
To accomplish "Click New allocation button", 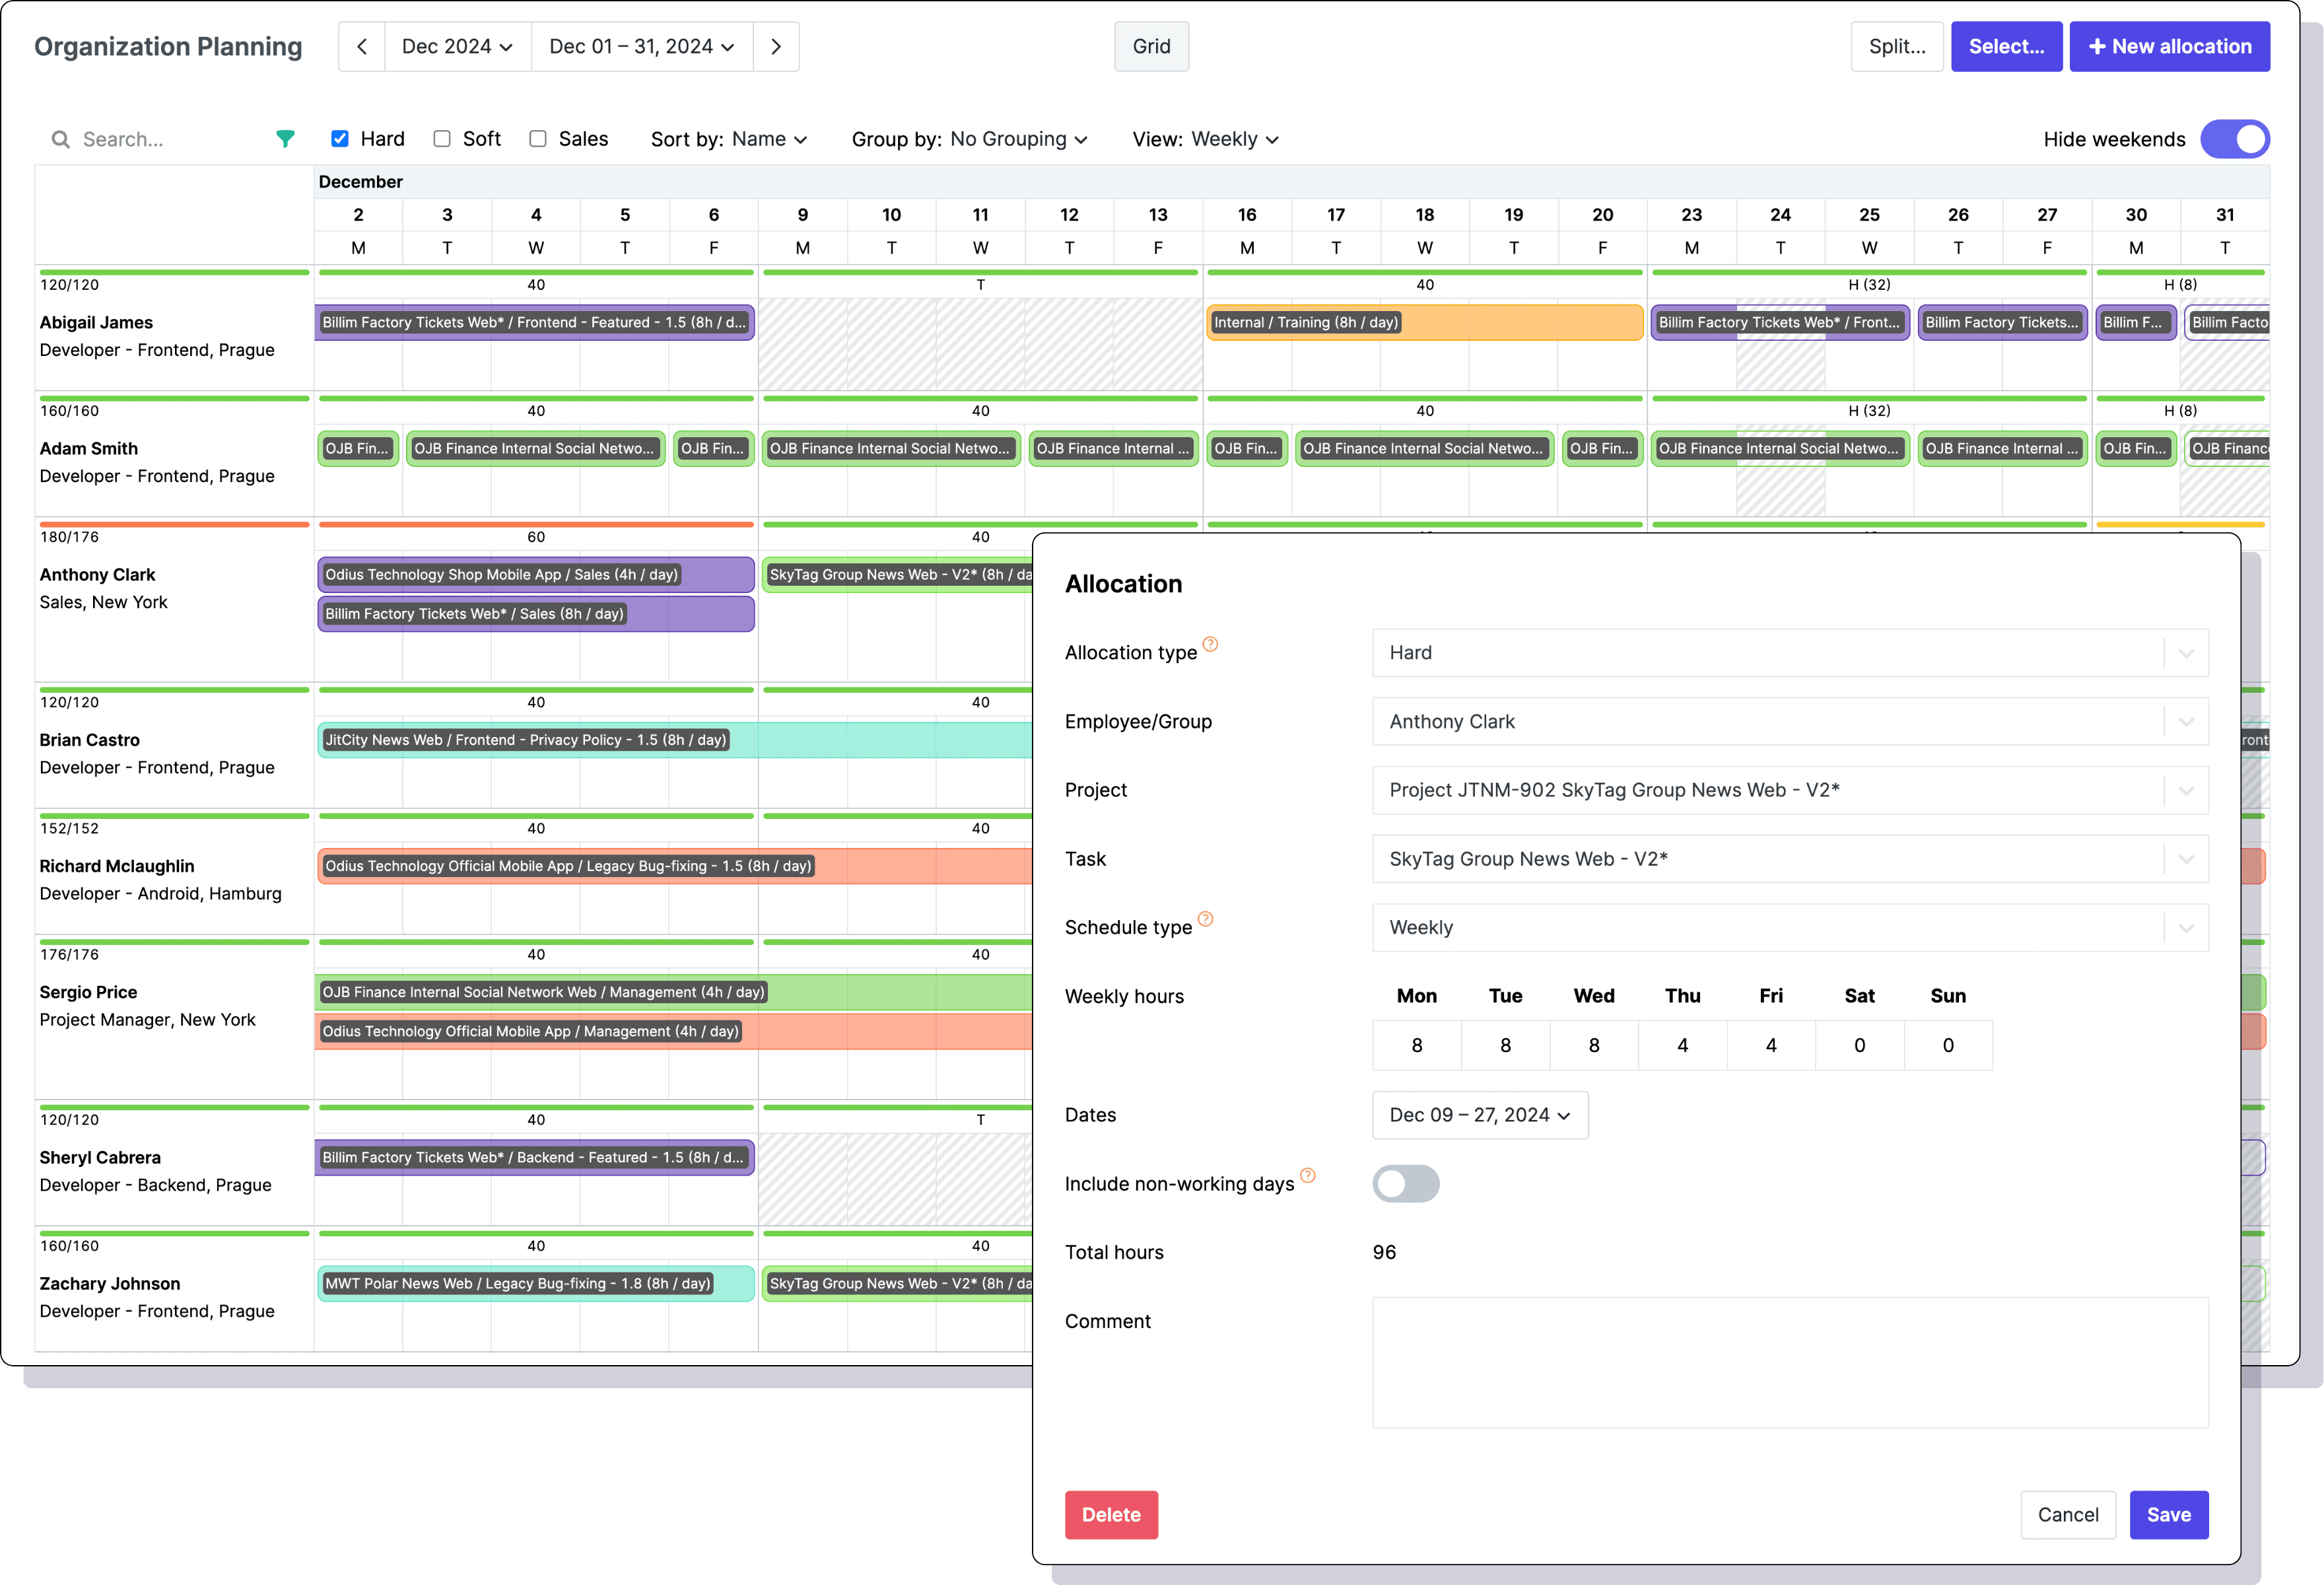I will (2169, 47).
